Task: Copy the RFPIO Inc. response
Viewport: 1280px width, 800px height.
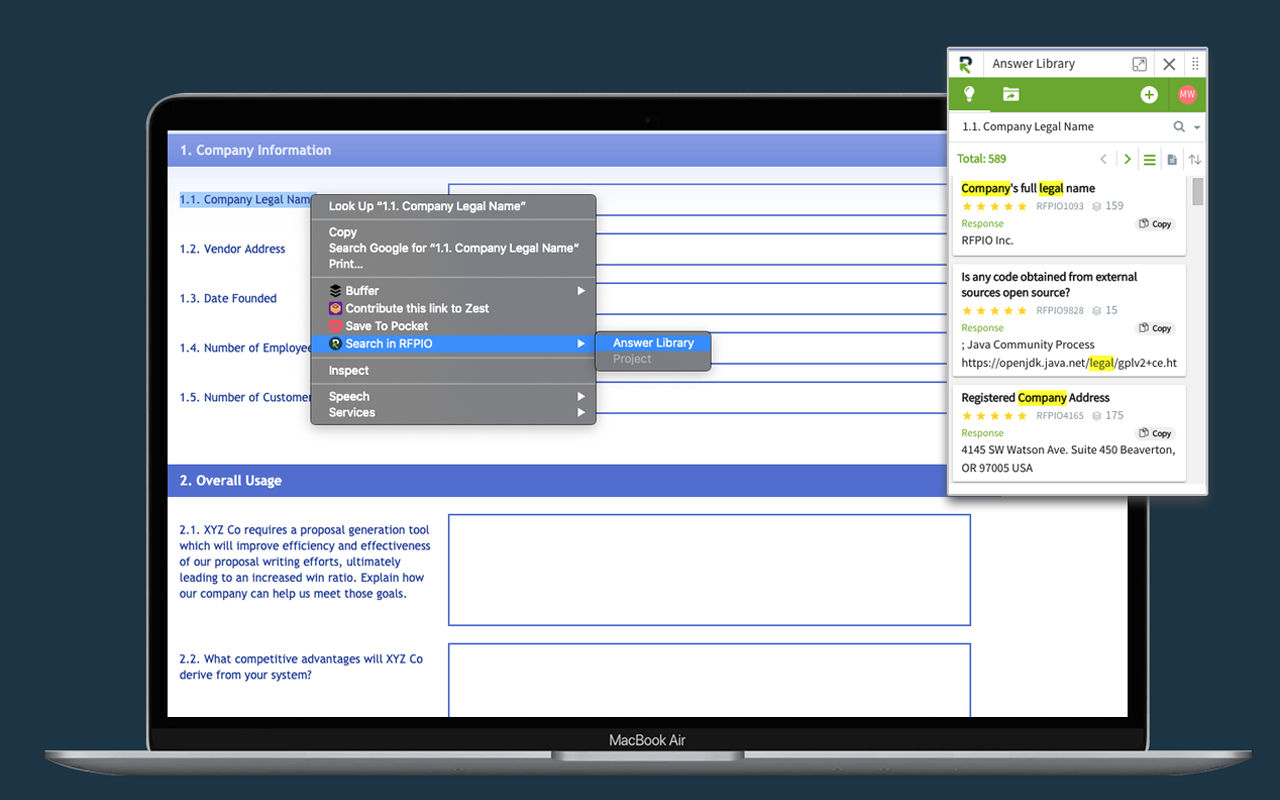Action: (x=1154, y=223)
